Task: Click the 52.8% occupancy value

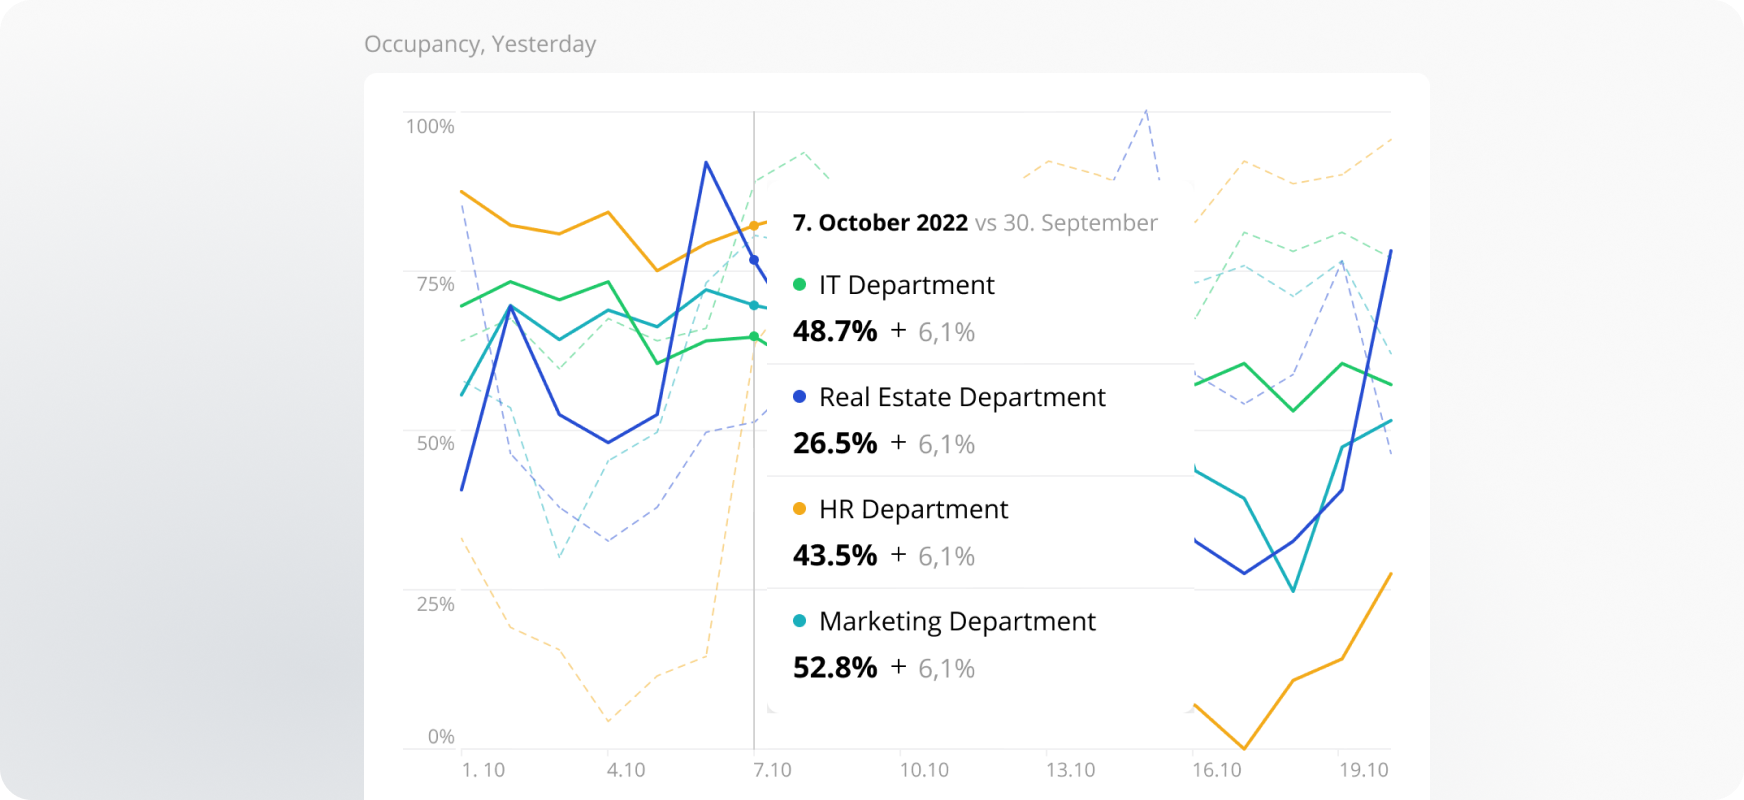Action: (835, 667)
